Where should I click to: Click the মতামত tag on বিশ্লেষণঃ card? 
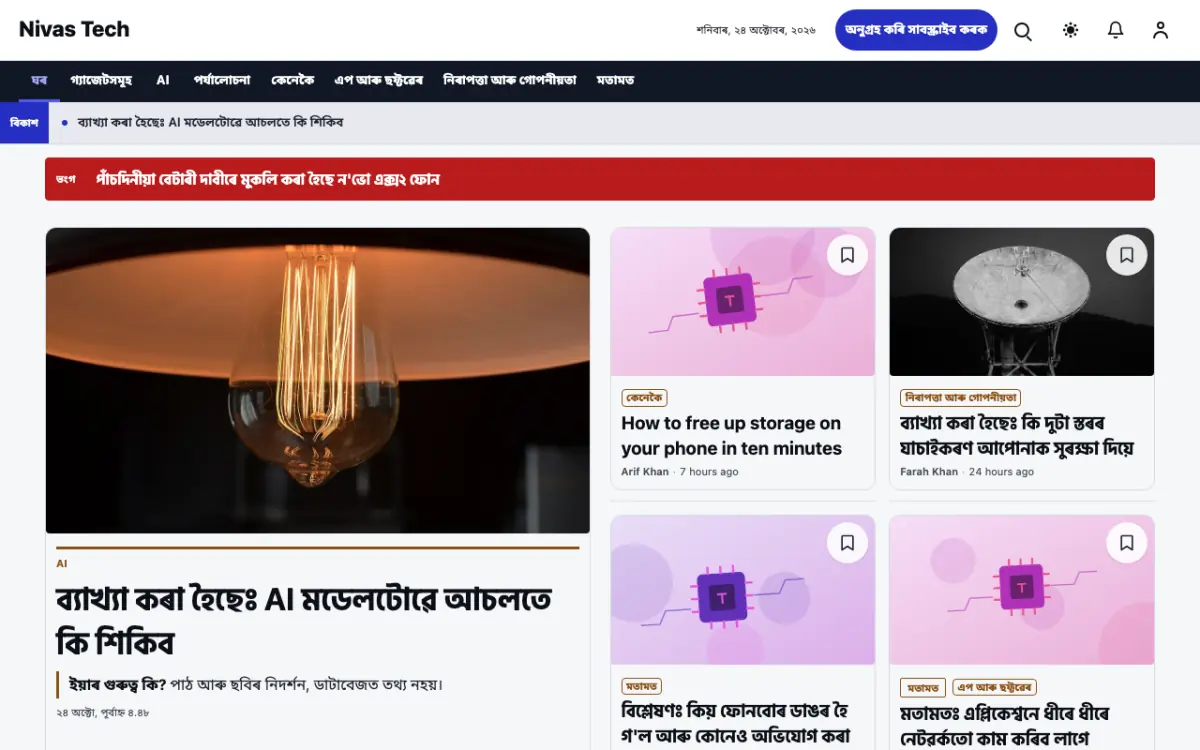point(641,687)
